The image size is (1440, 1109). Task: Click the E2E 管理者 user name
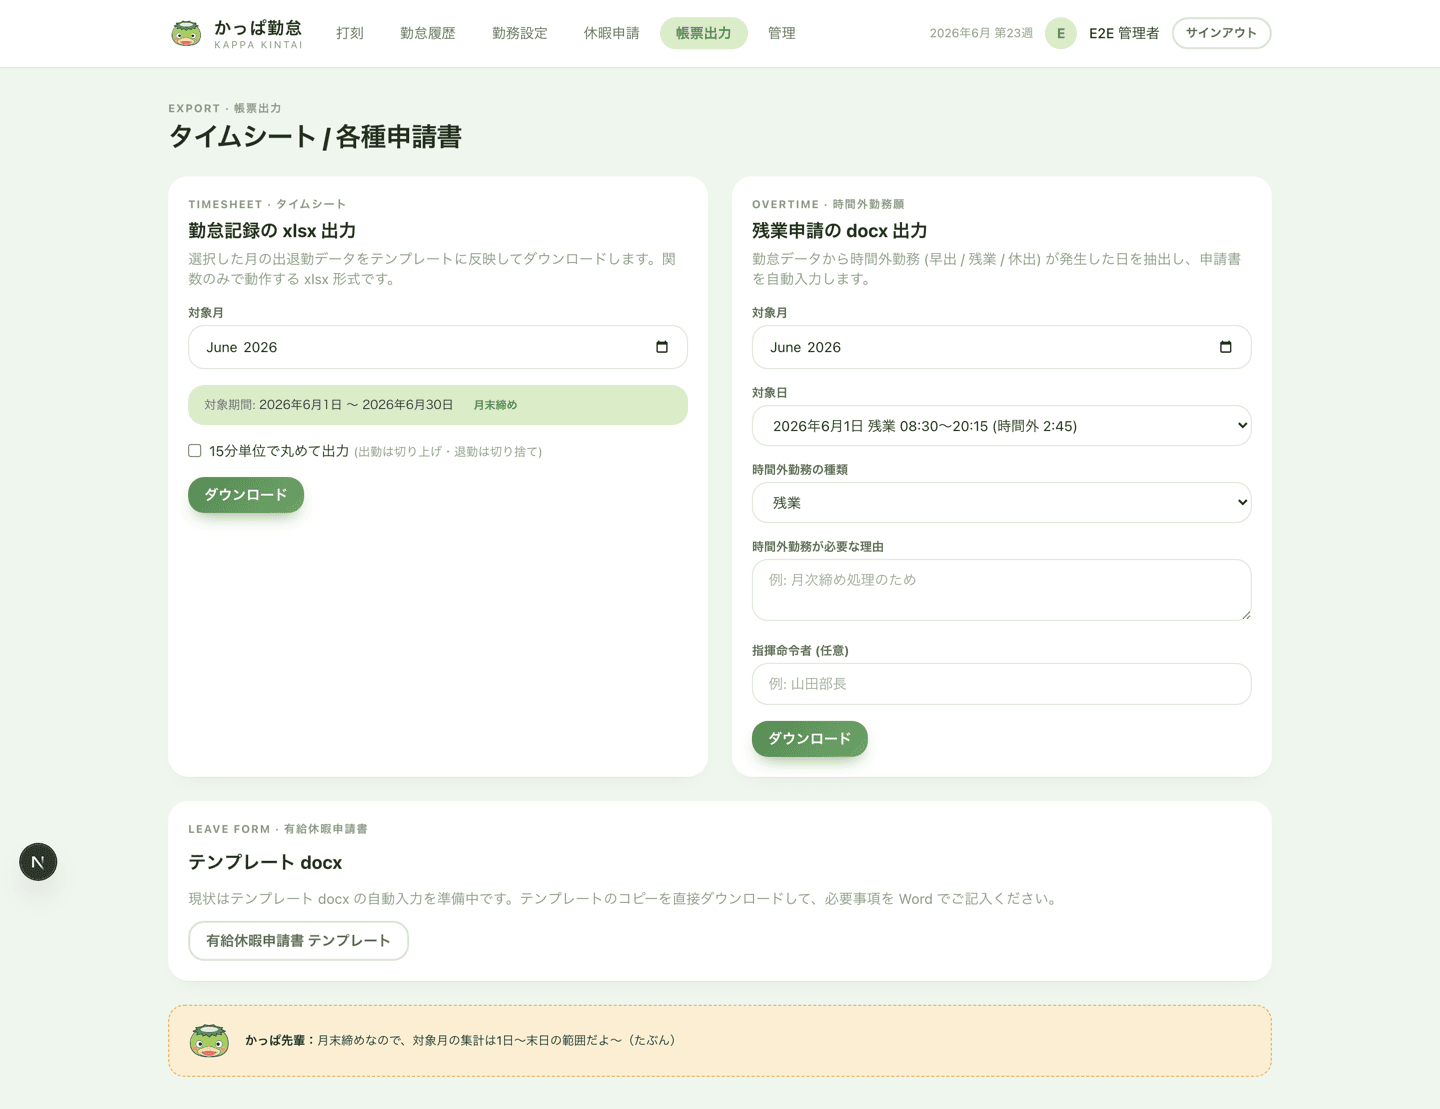(x=1124, y=33)
